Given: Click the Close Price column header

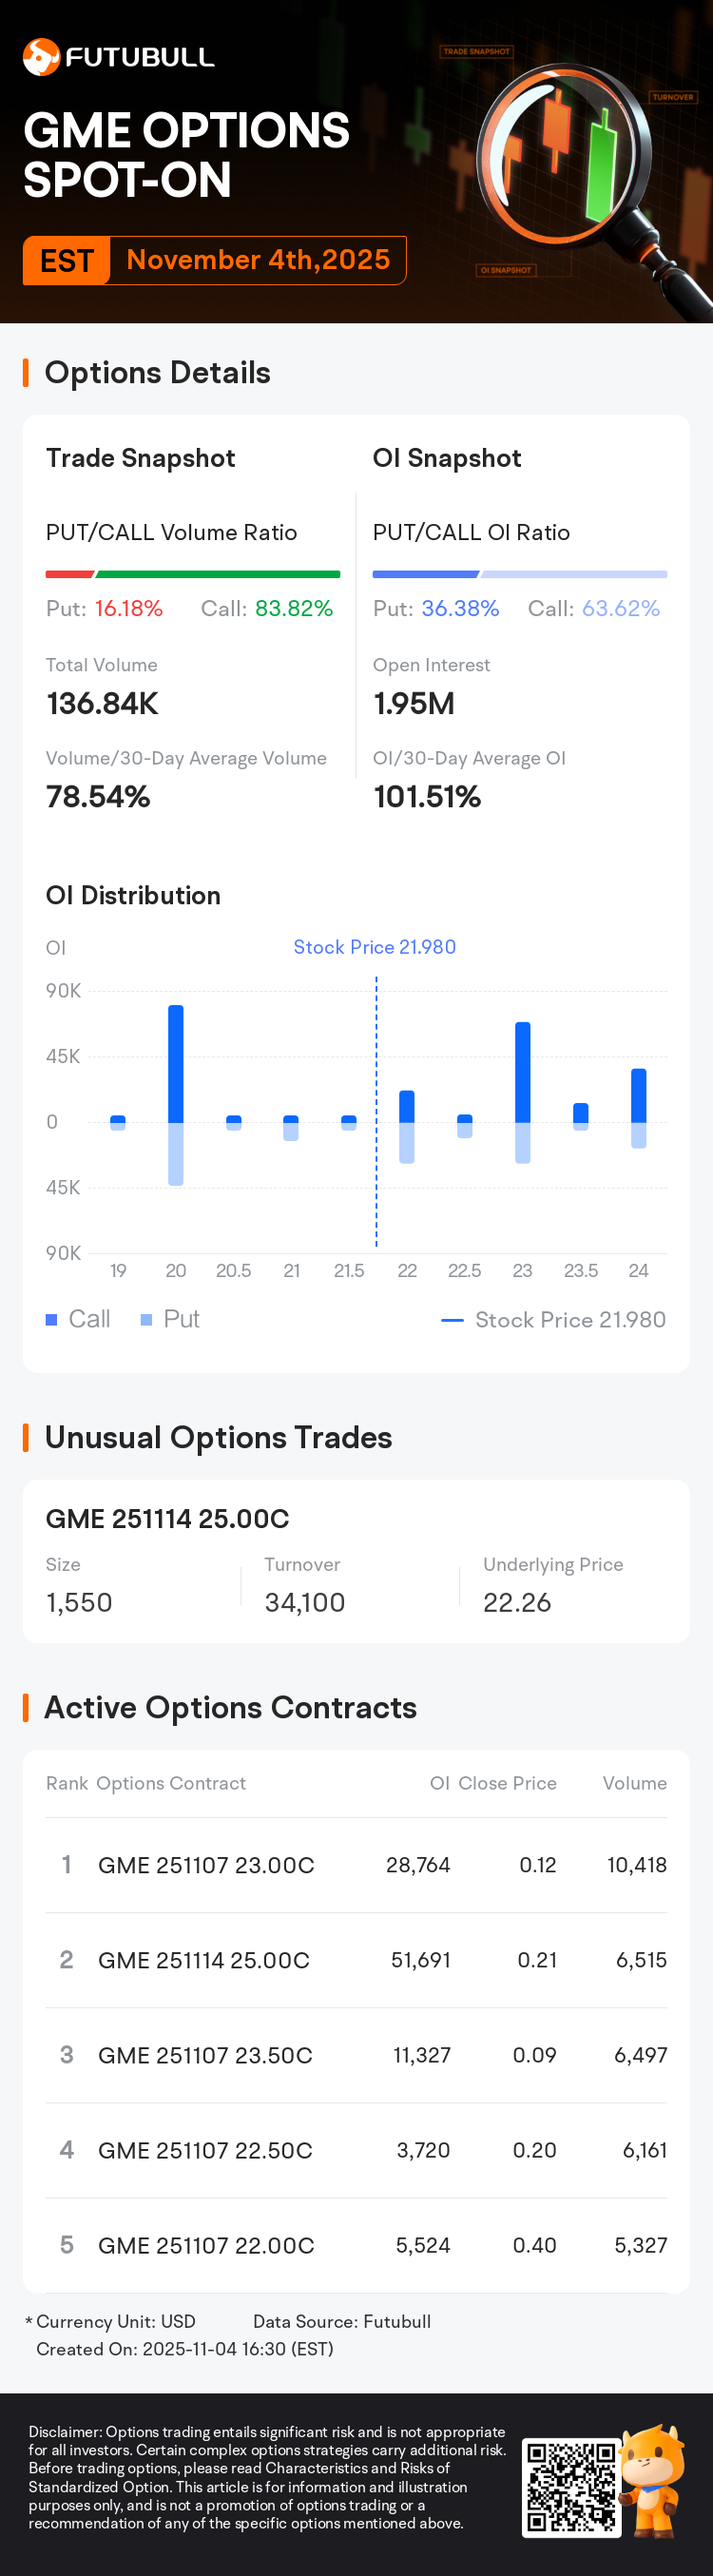Looking at the screenshot, I should pyautogui.click(x=507, y=1783).
